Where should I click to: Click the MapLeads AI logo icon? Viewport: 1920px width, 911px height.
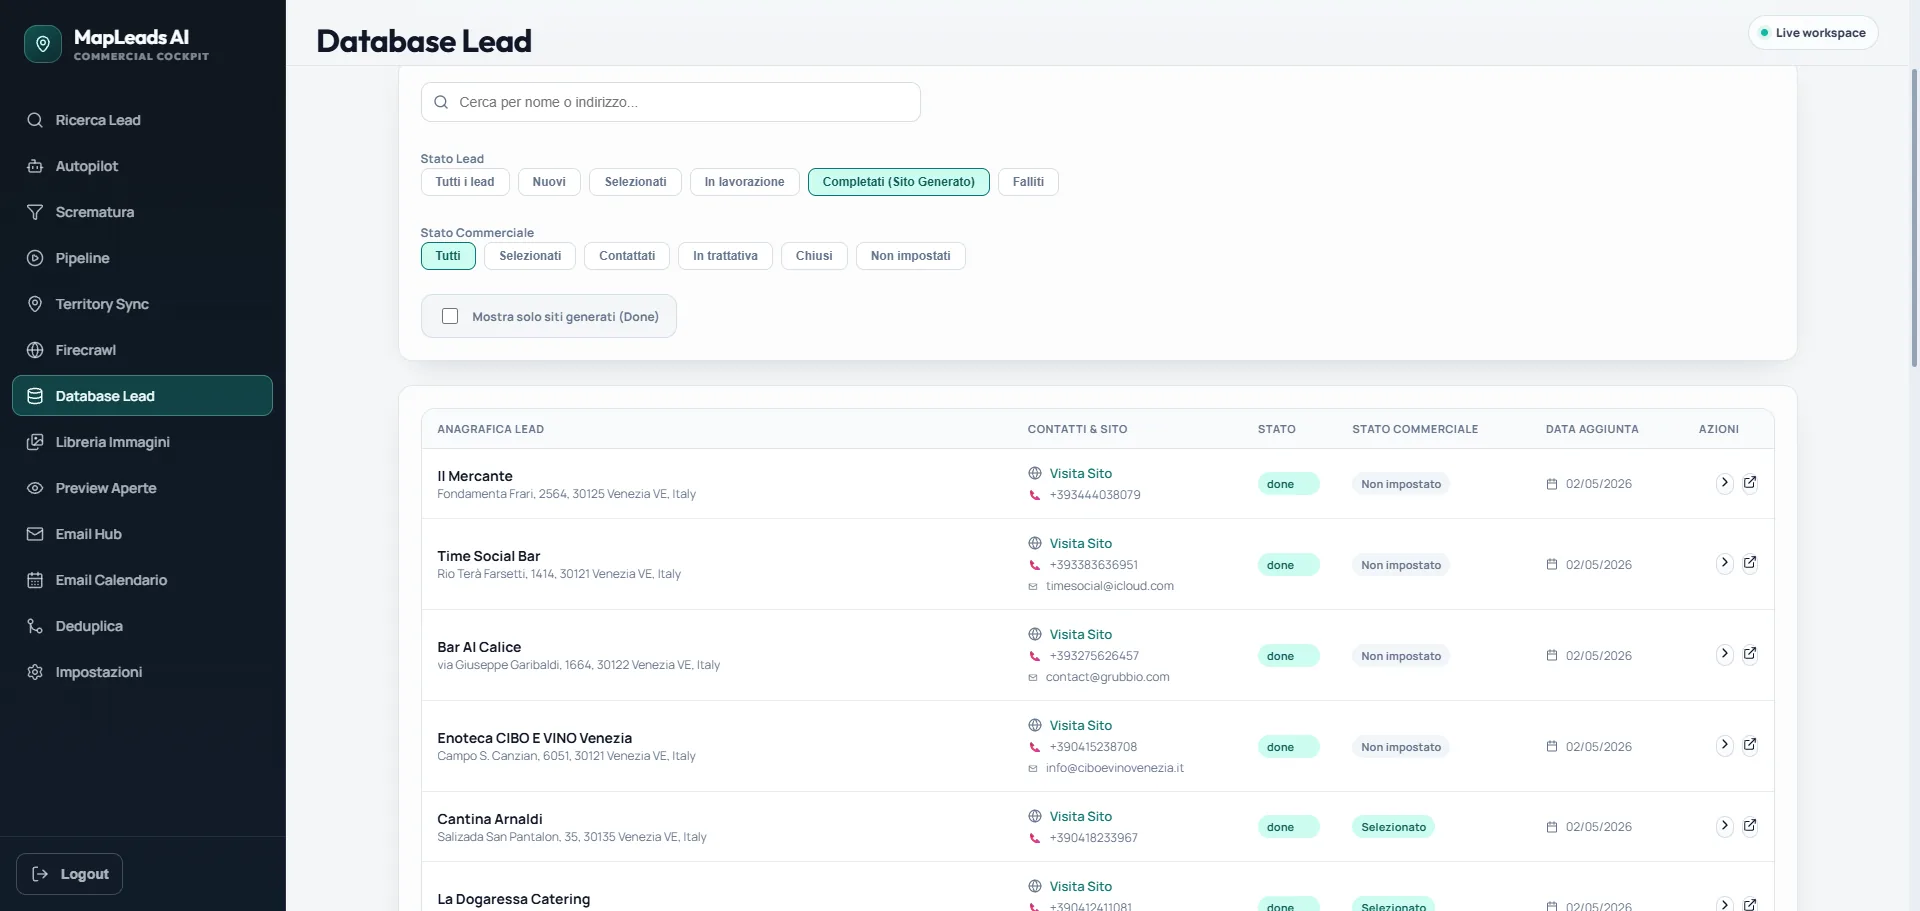[x=42, y=44]
